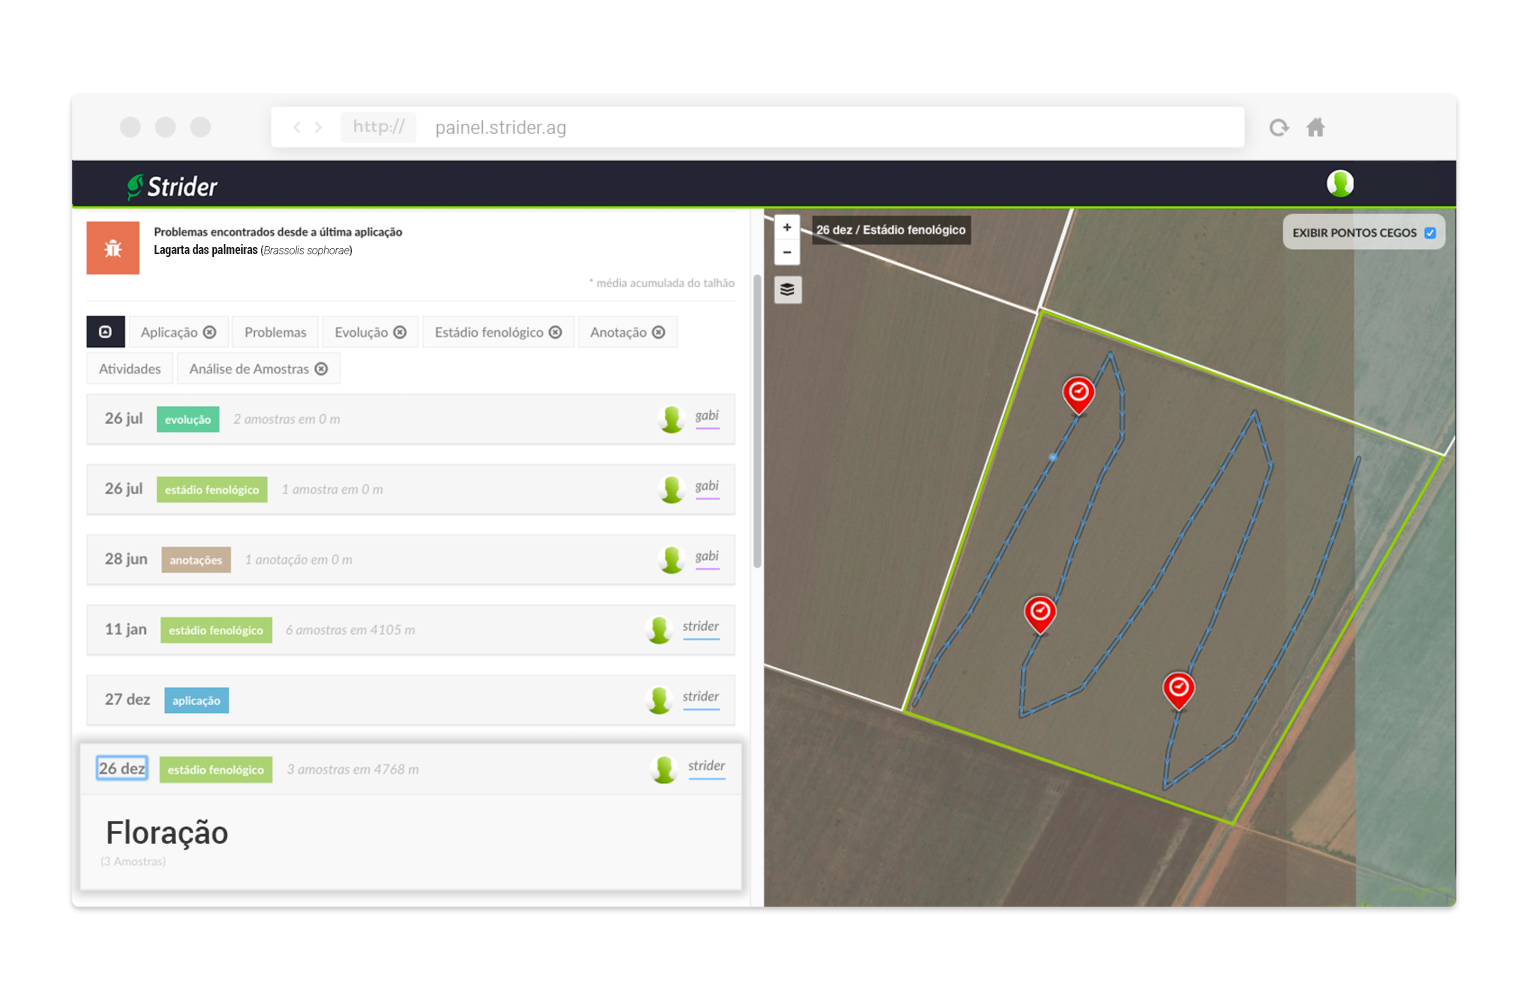This screenshot has width=1540, height=1000.
Task: Click gabi avatar on 26 jul evolução row
Action: (x=672, y=419)
